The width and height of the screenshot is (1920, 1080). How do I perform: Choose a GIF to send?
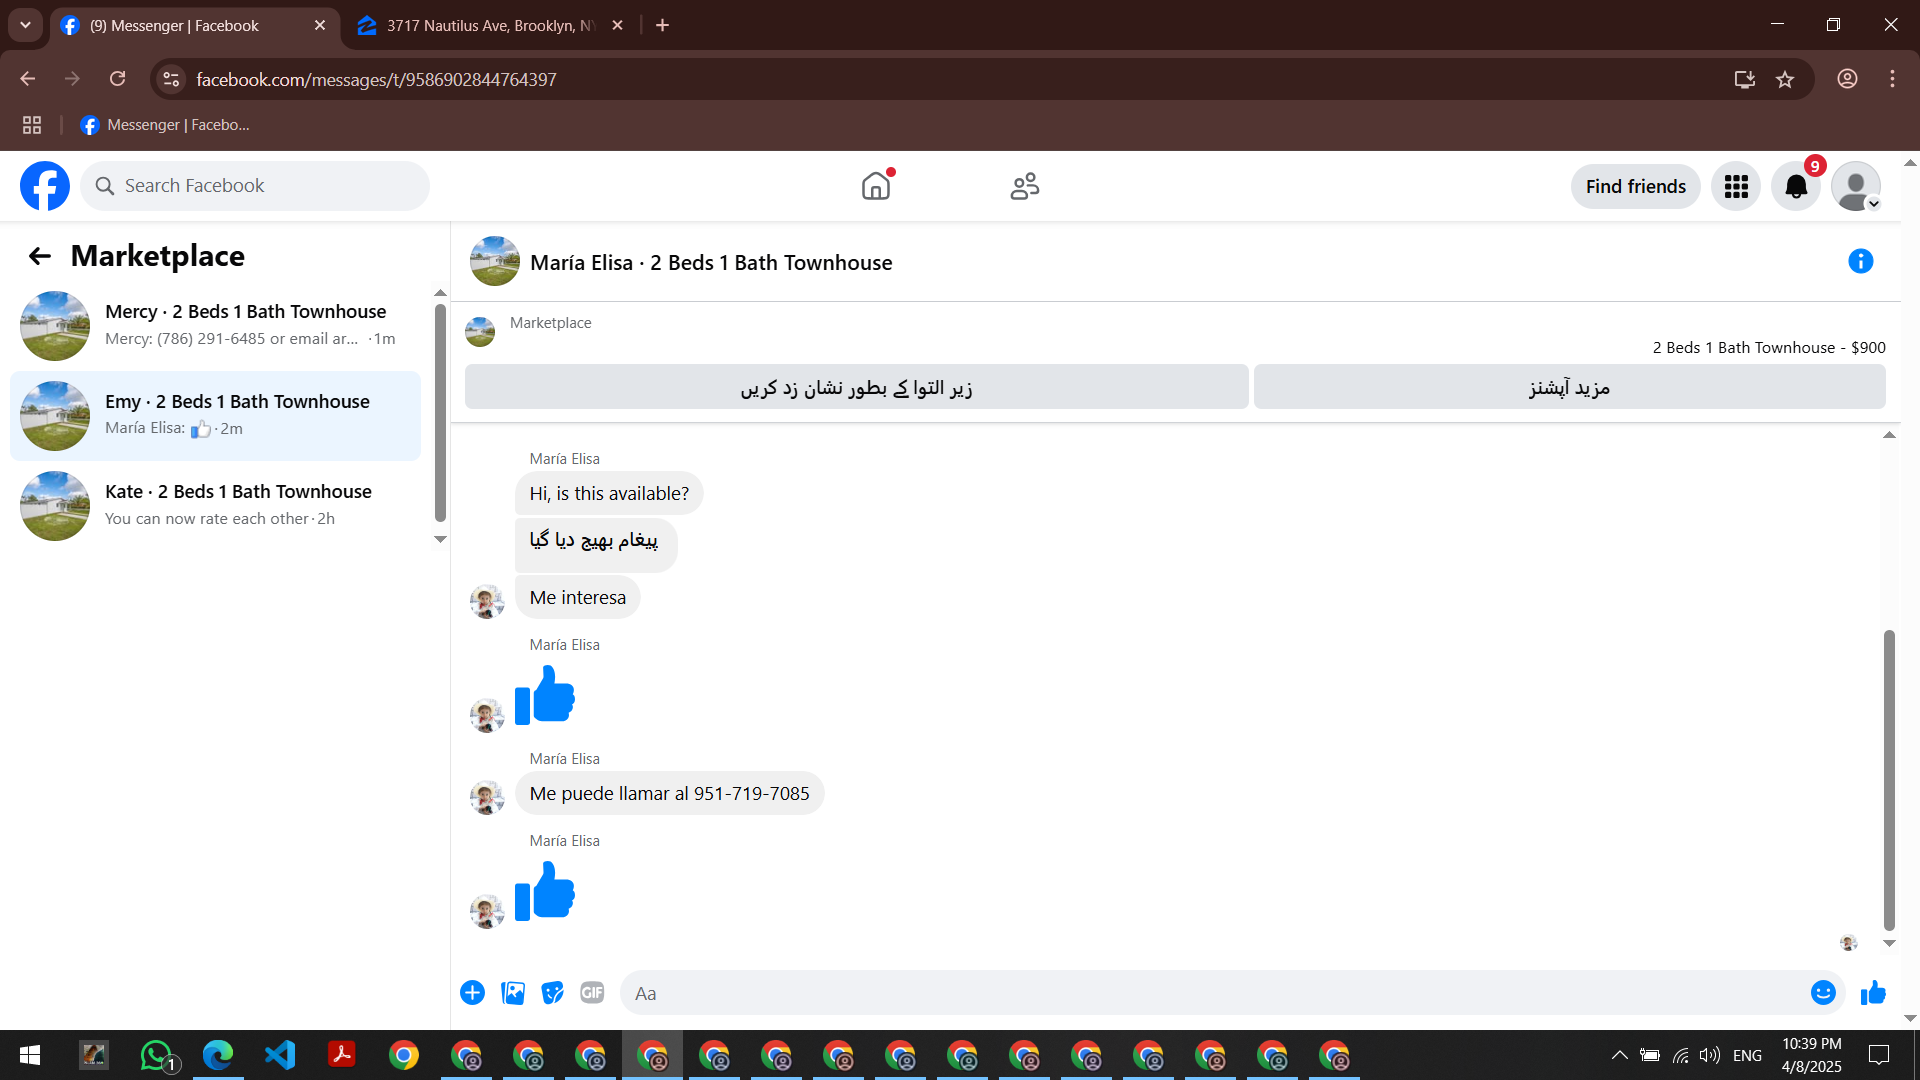click(x=592, y=993)
